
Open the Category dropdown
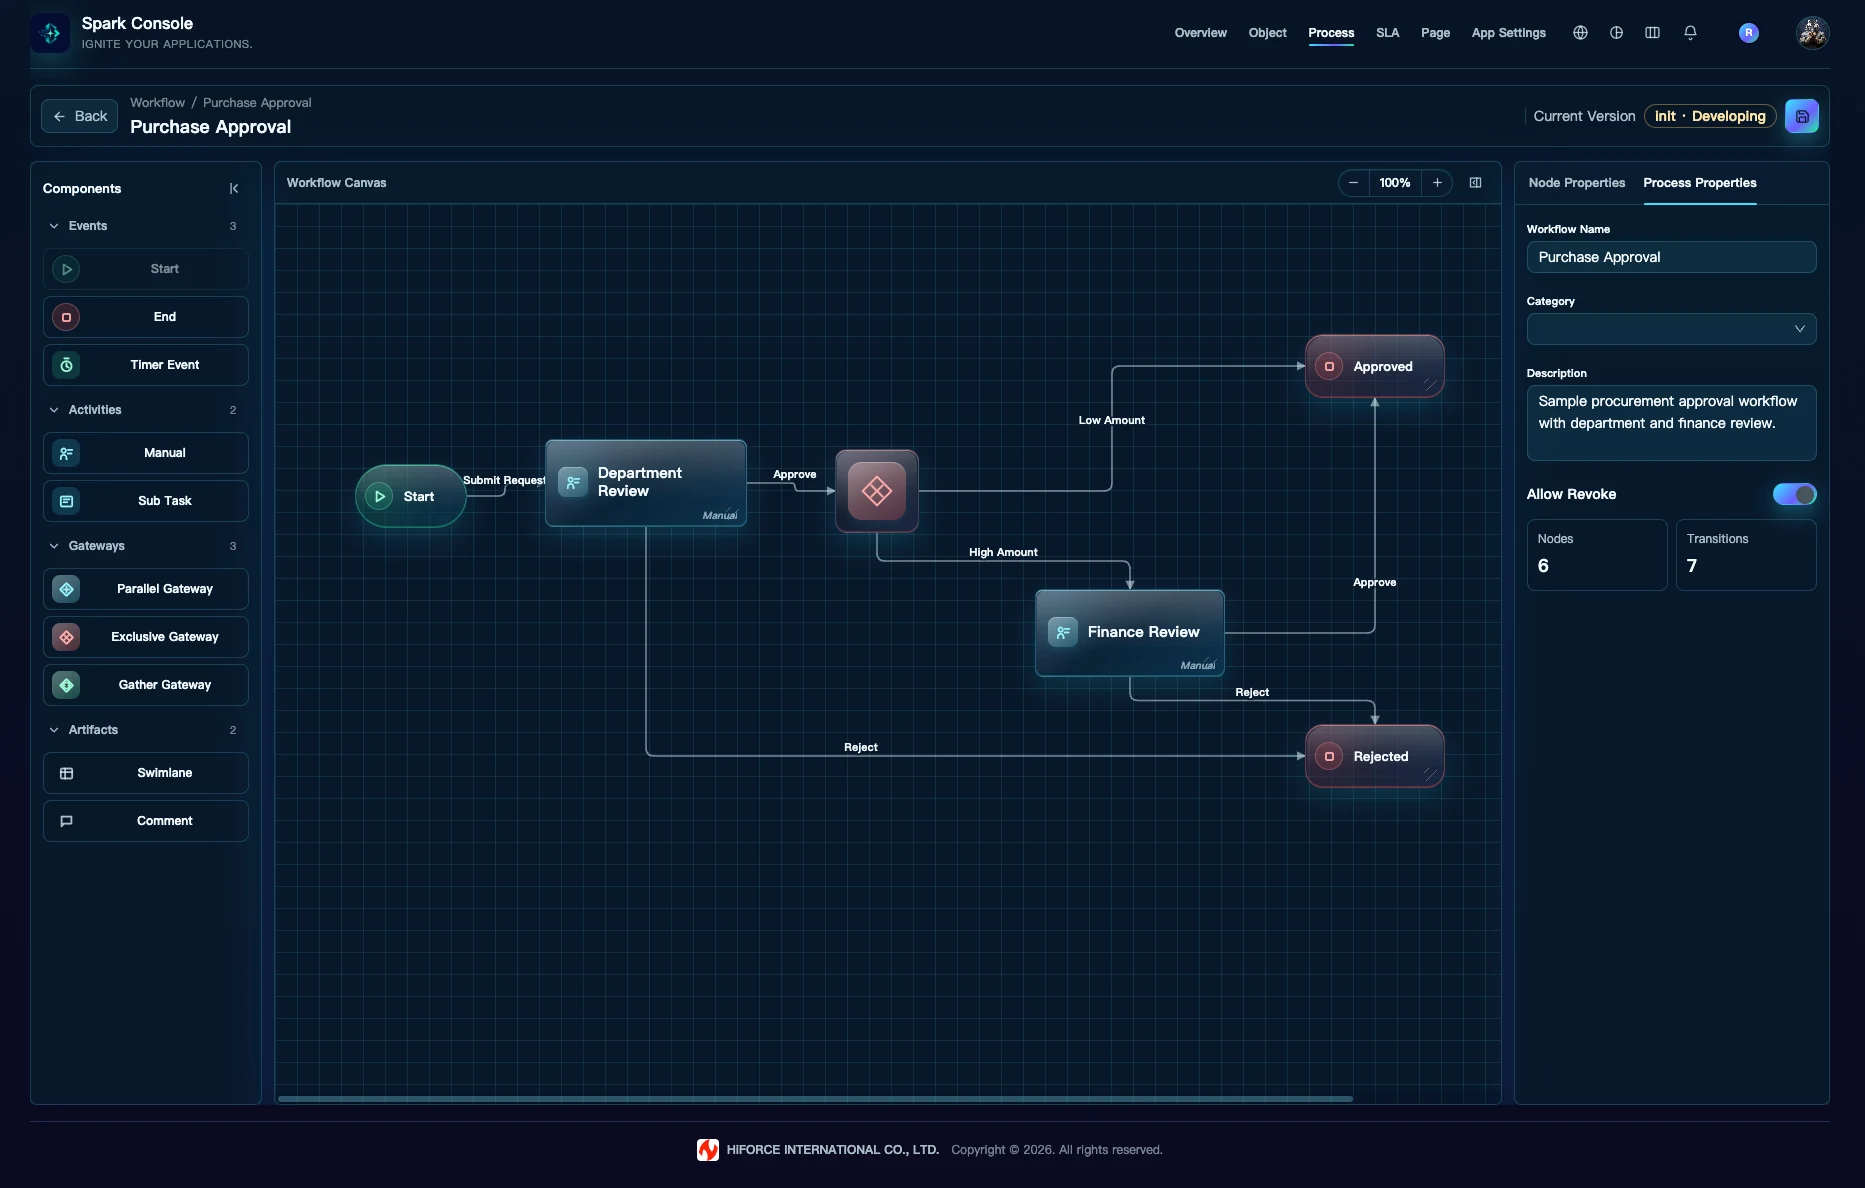(1671, 329)
